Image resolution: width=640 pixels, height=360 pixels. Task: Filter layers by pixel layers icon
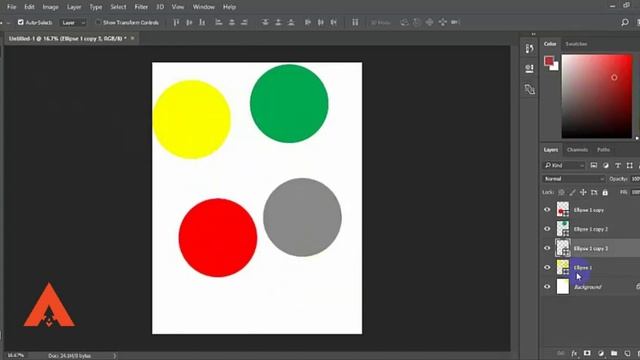[x=593, y=165]
